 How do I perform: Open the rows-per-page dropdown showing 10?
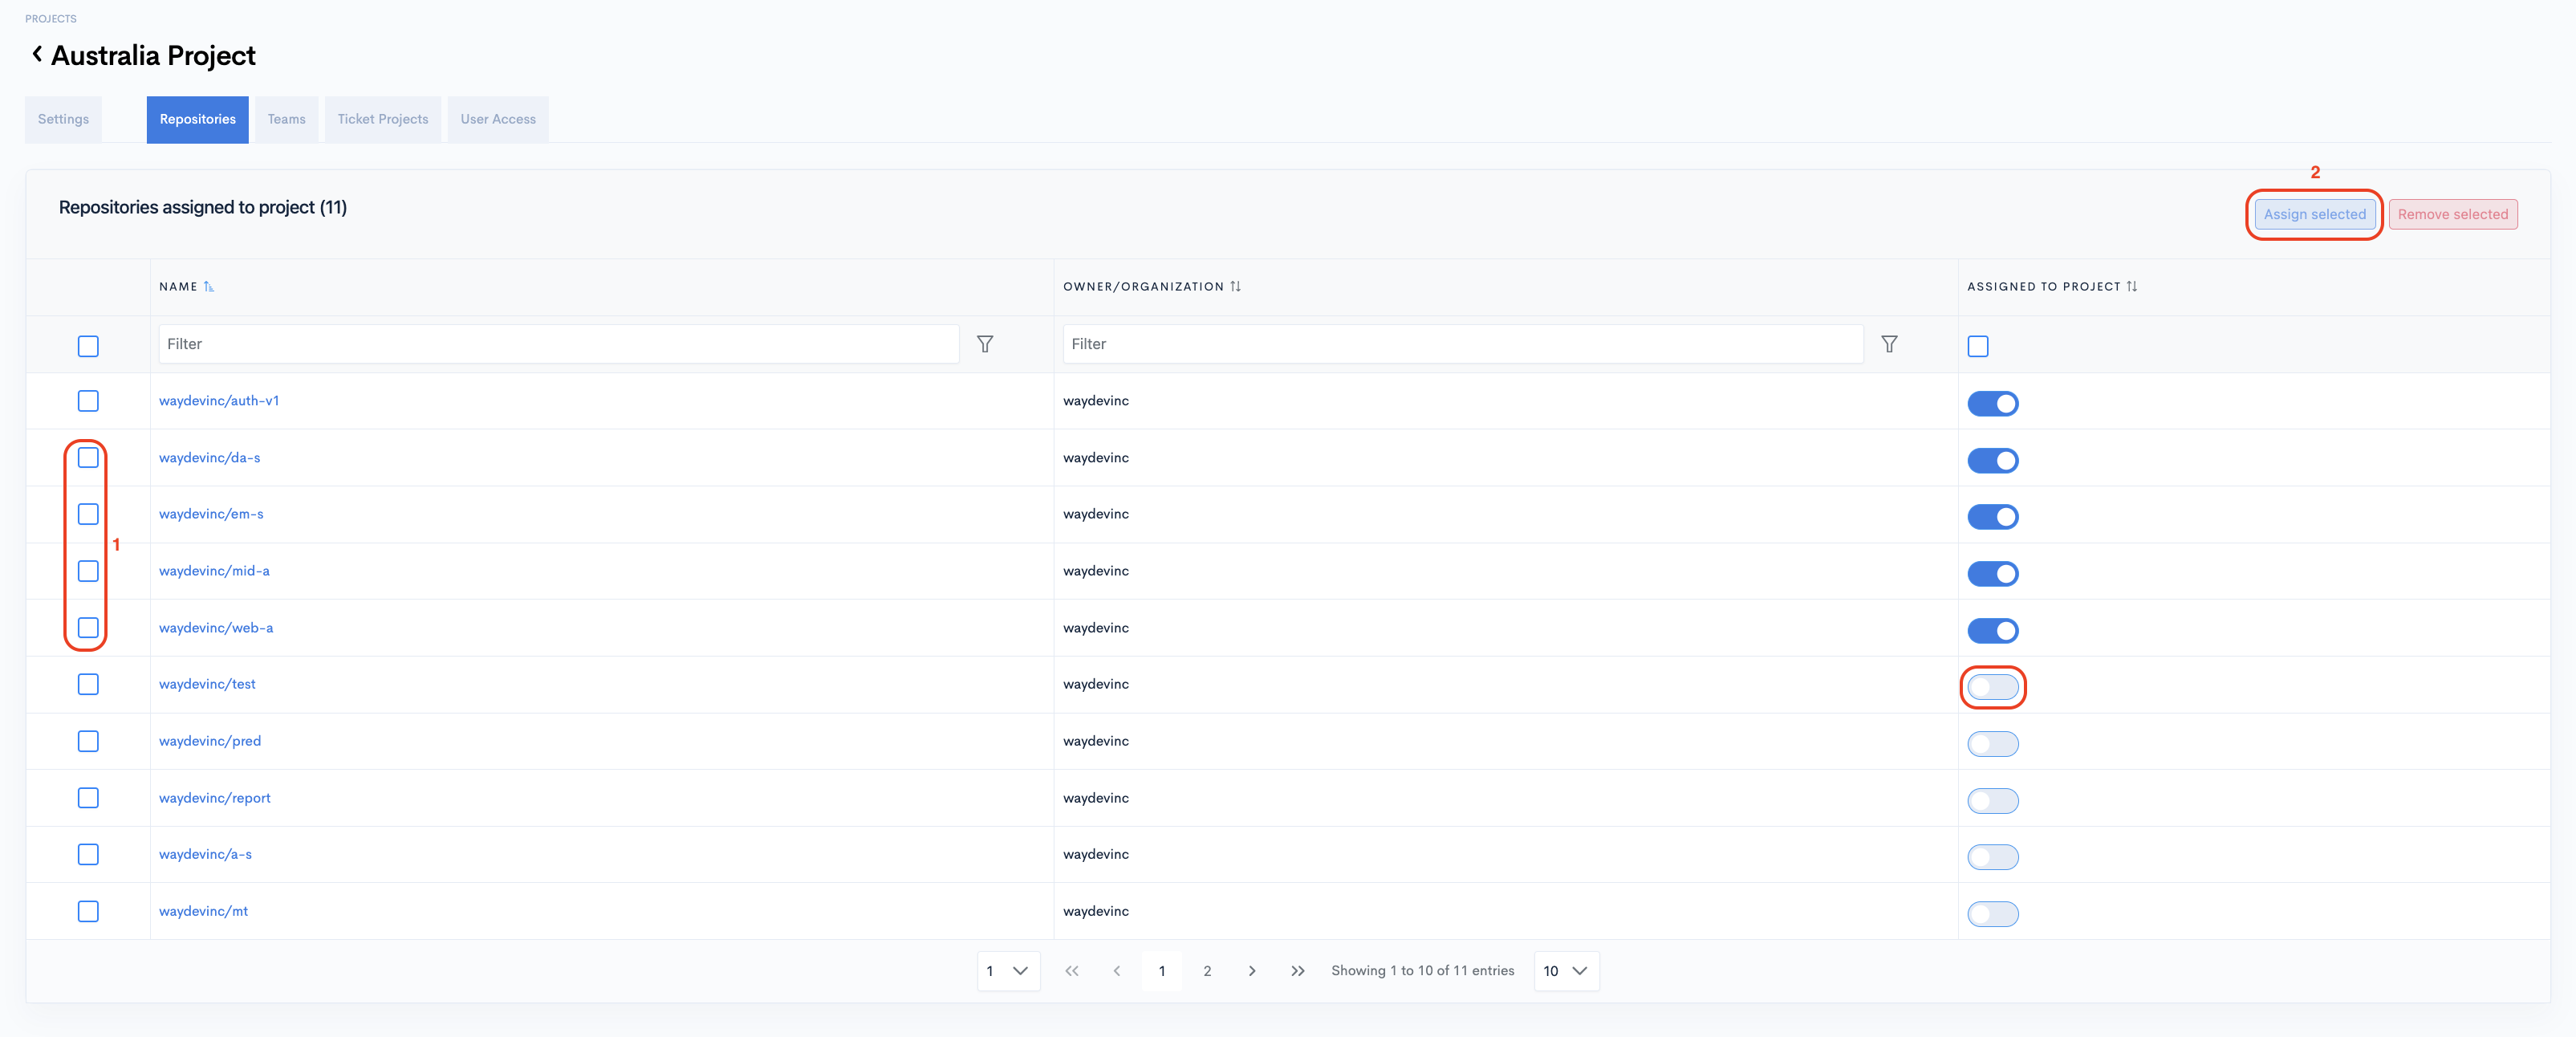point(1566,971)
